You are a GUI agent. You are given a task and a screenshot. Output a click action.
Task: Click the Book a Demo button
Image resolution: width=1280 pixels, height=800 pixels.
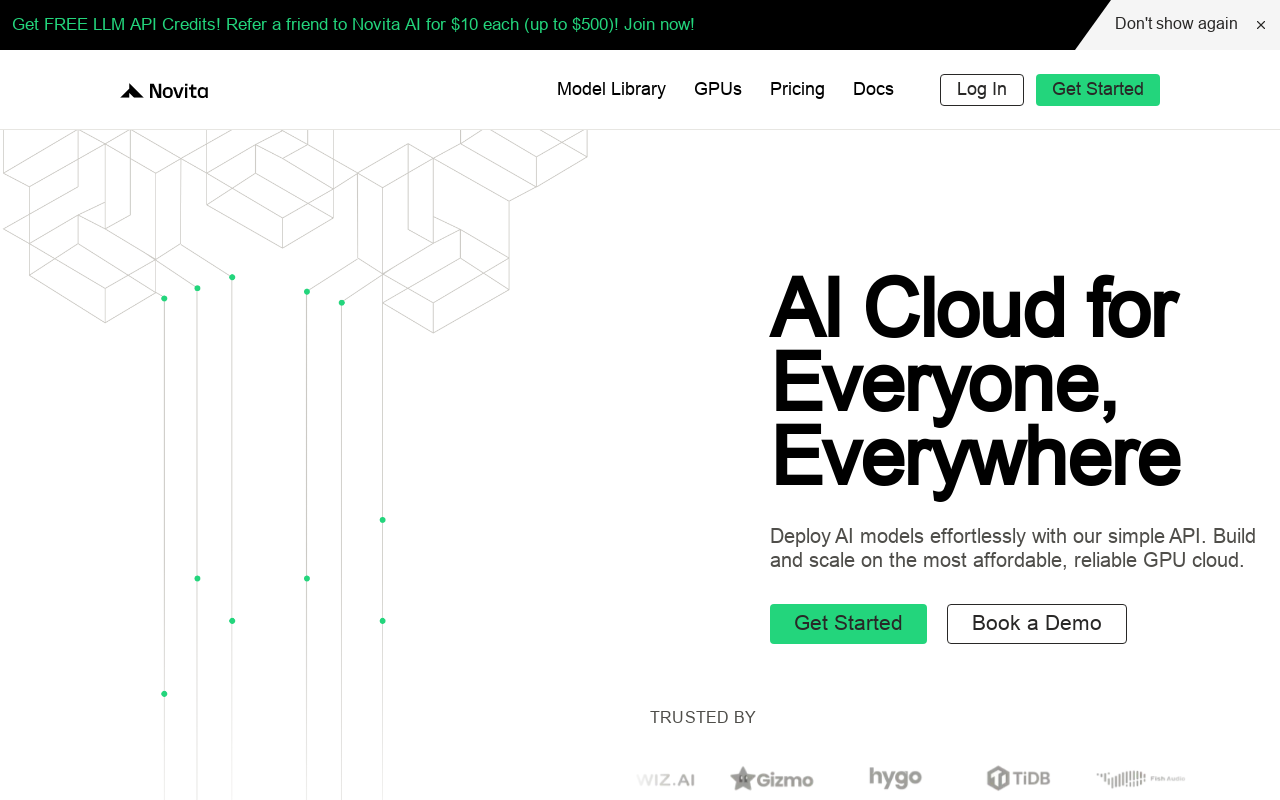[x=1037, y=624]
